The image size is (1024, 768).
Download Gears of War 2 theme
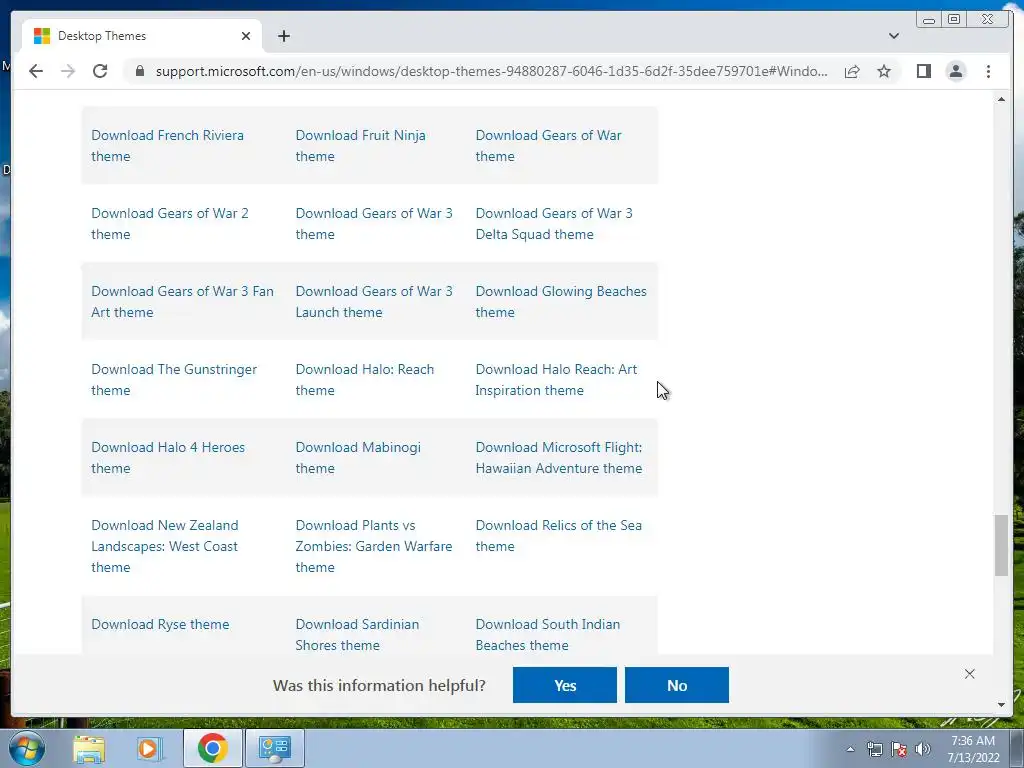(170, 223)
